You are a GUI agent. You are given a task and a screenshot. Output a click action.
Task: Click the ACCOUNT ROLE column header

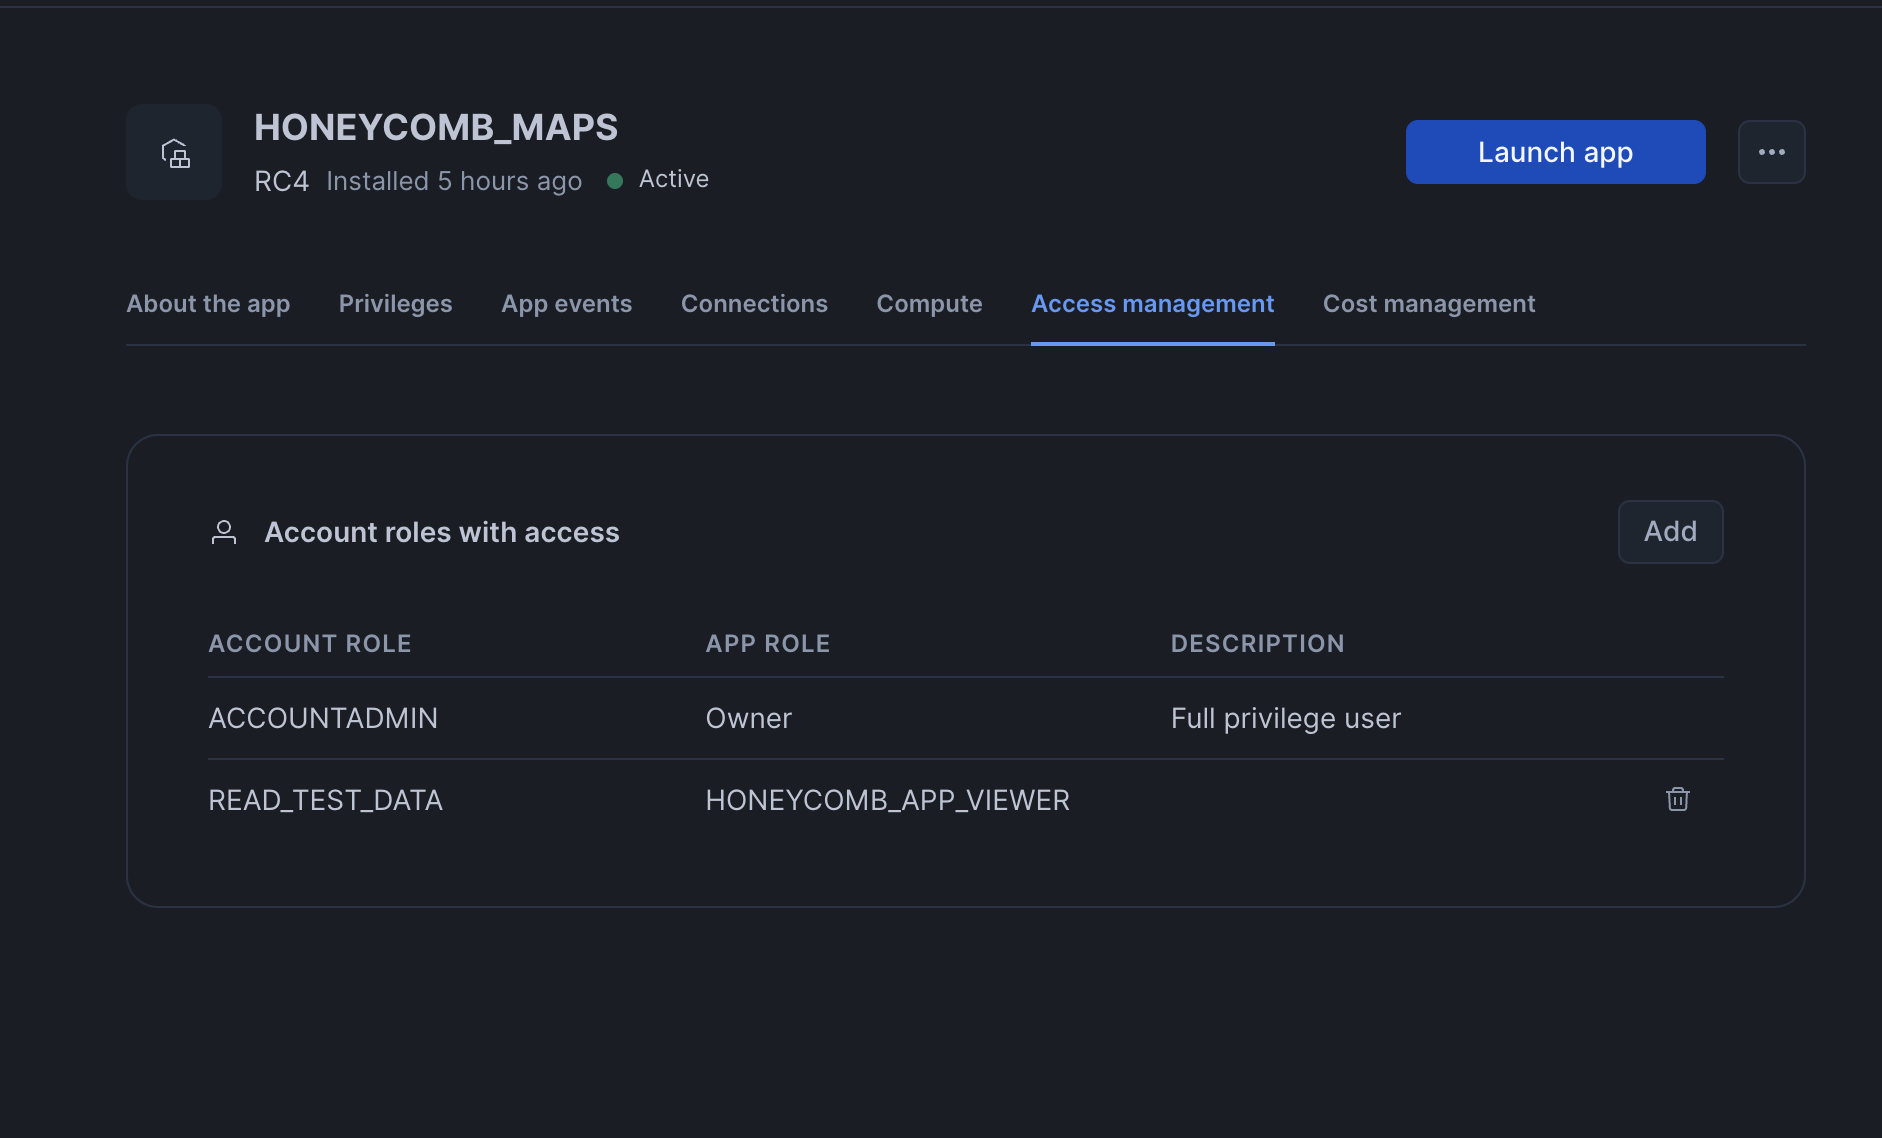click(310, 643)
